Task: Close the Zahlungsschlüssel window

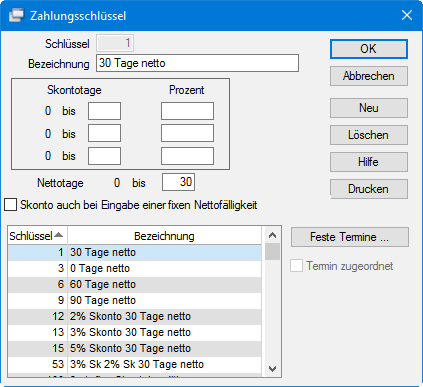Action: [x=407, y=15]
